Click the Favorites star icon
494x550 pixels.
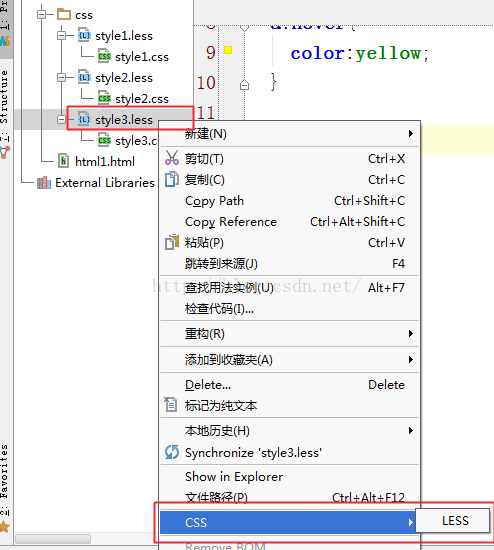pos(5,526)
